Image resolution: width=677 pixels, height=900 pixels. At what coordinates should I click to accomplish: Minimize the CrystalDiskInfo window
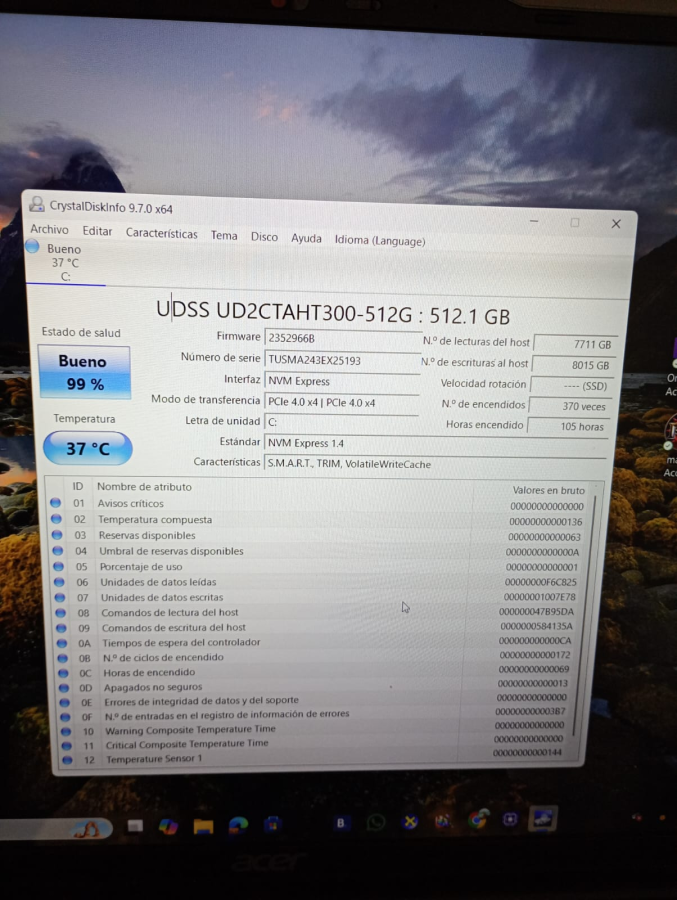point(534,221)
